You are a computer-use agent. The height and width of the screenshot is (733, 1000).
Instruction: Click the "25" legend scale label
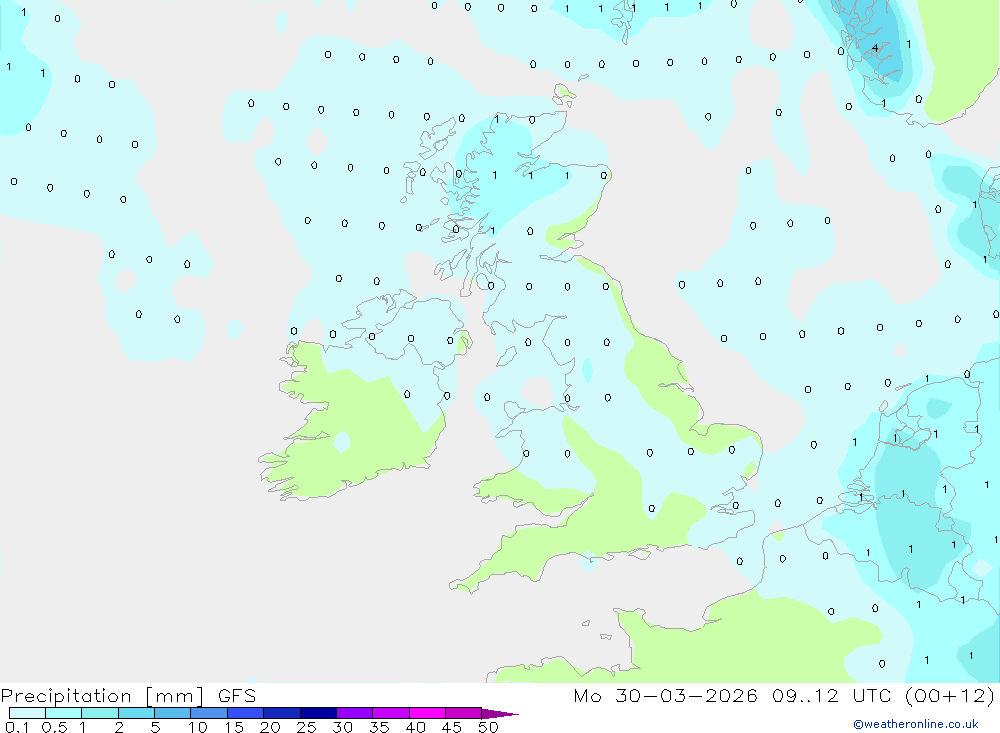click(307, 727)
